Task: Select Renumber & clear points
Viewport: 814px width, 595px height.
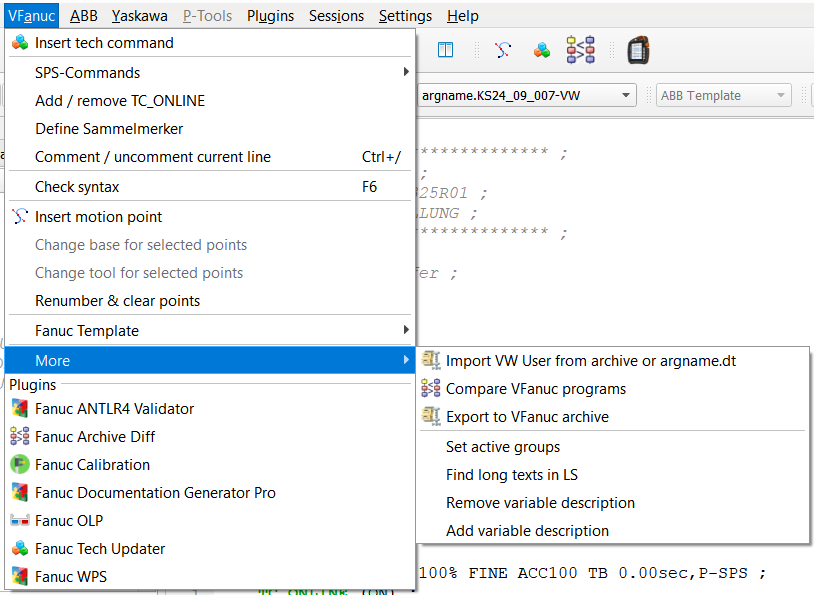Action: click(210, 301)
